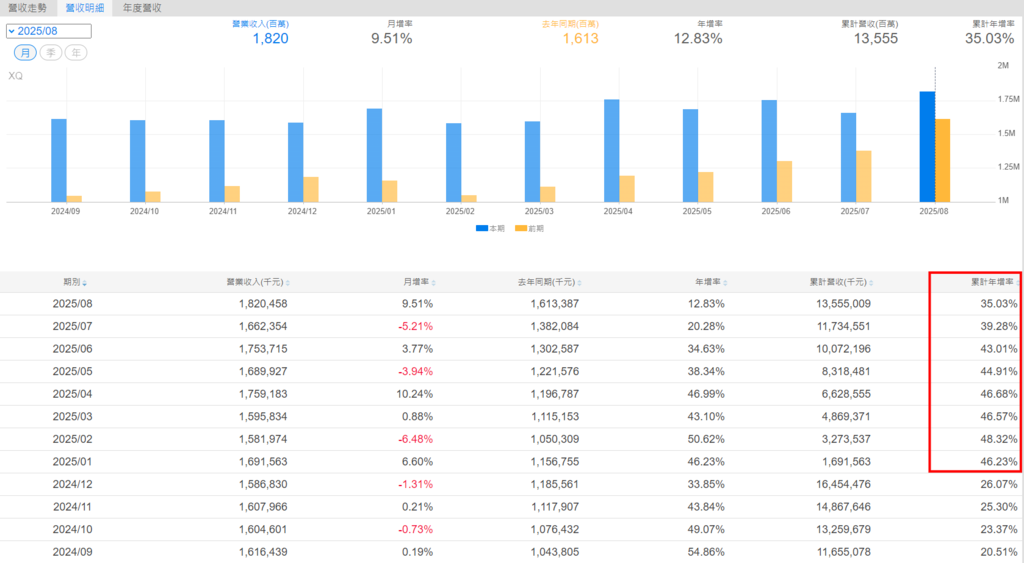
Task: Select the 月 period option
Action: 25,53
